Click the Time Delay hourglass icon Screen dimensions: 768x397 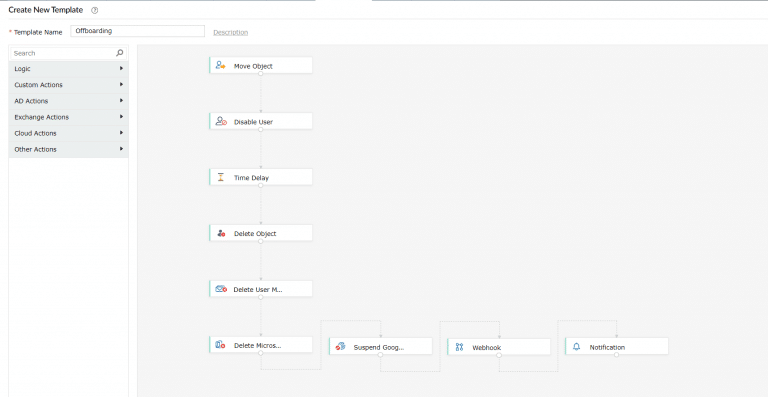pos(220,177)
